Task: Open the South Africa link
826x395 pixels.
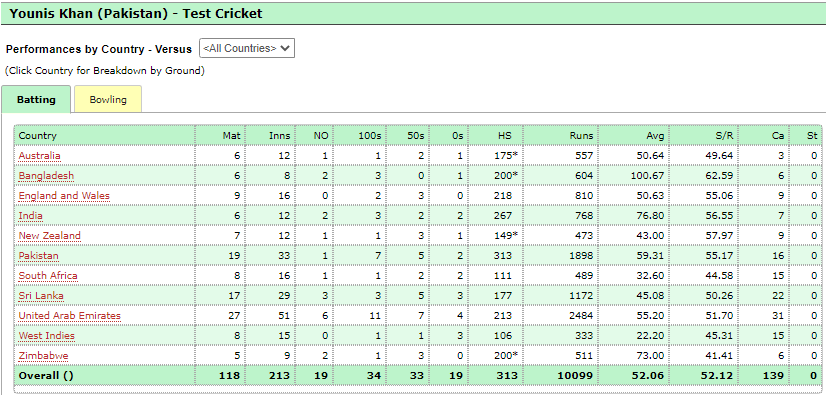Action: [48, 276]
